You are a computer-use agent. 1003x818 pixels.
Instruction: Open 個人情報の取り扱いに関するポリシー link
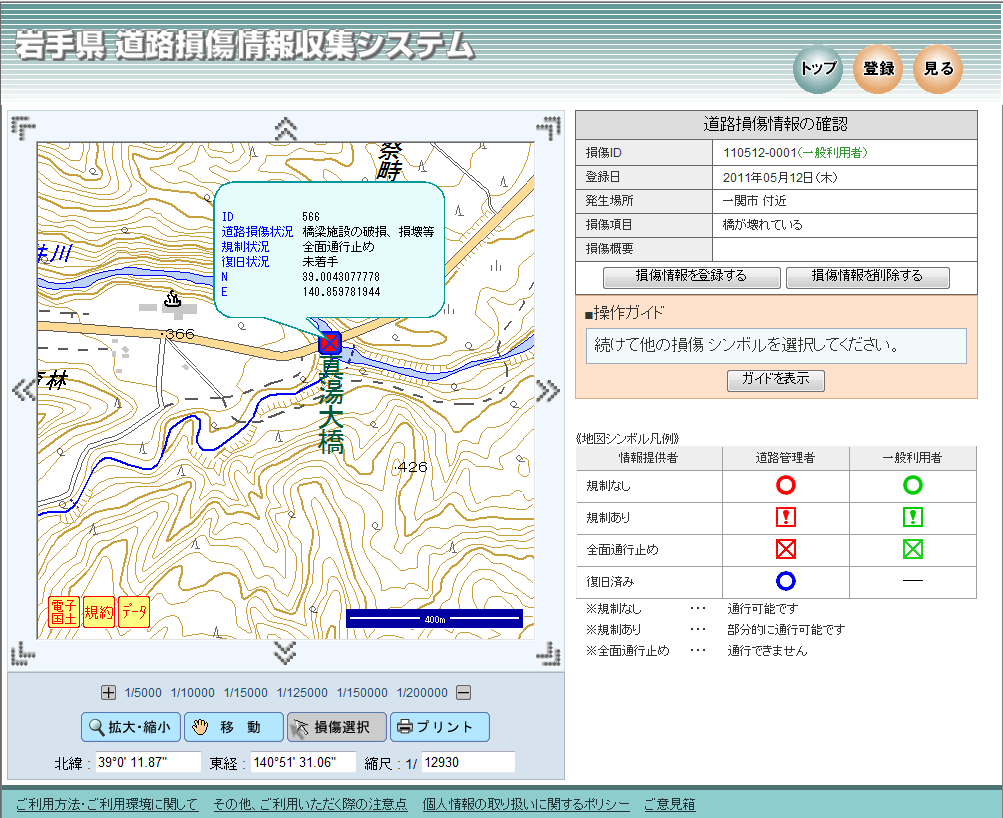coord(526,804)
